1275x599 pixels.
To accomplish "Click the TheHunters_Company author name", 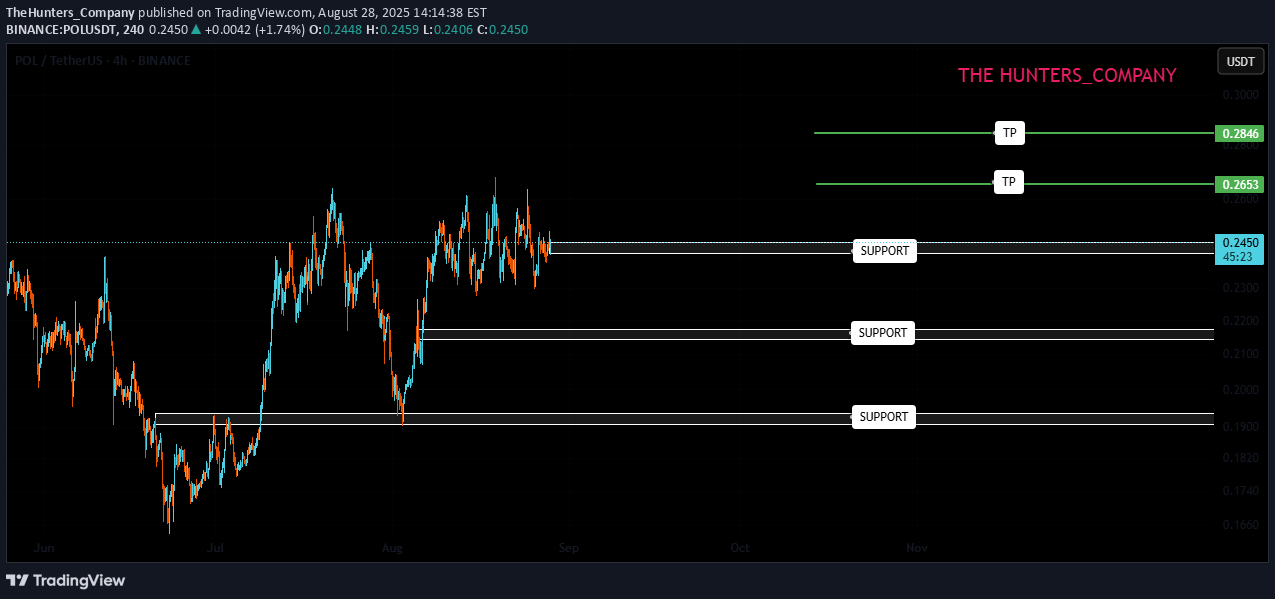I will (71, 13).
